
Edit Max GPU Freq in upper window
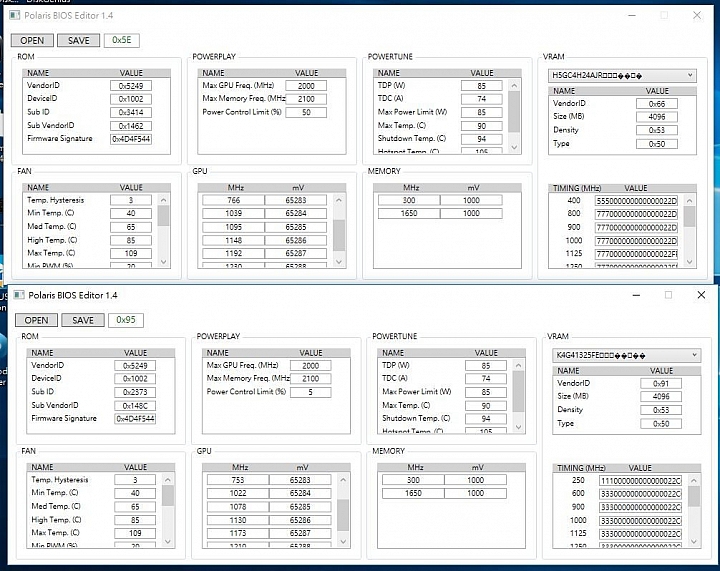306,85
